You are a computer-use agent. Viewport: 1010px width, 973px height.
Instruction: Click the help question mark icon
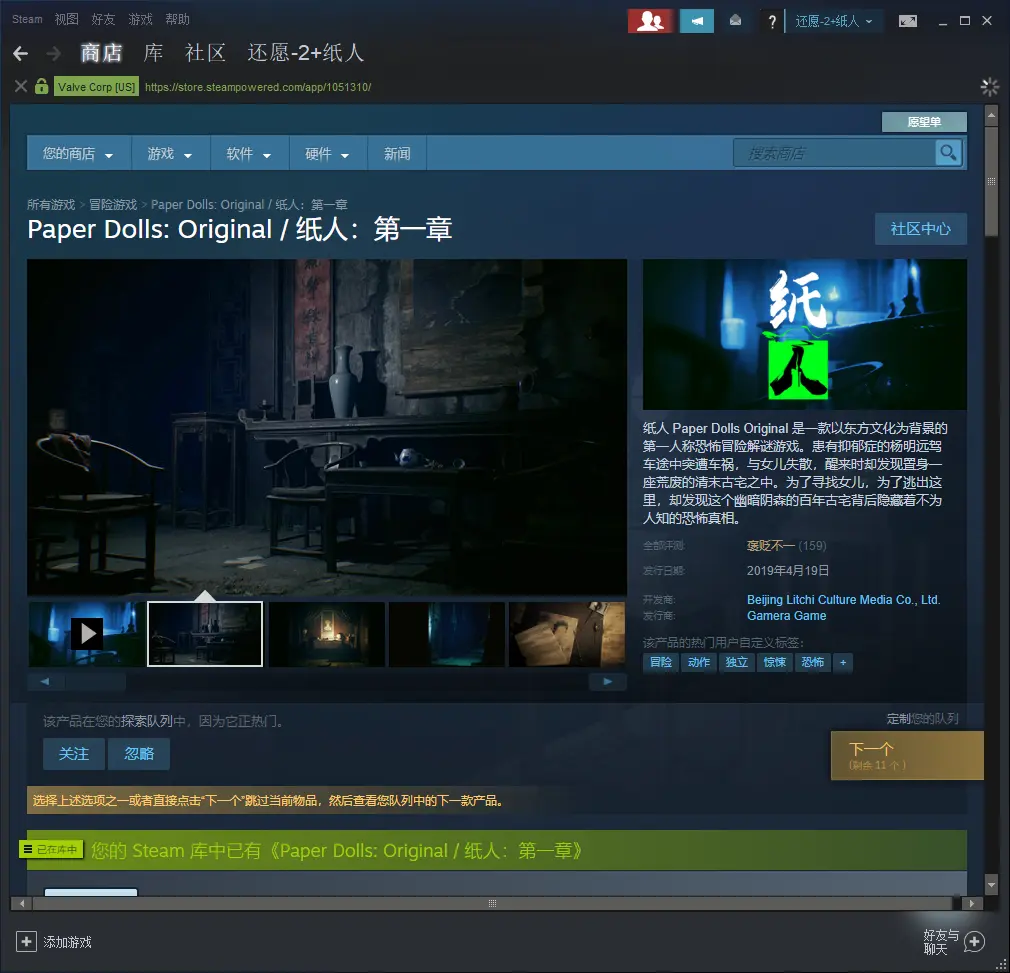point(772,22)
